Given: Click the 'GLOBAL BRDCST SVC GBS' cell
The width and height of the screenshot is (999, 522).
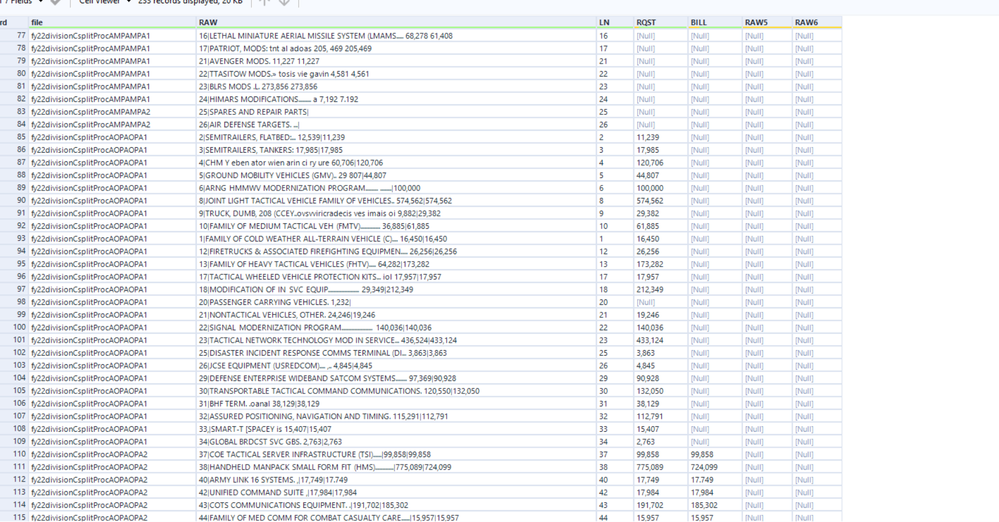Looking at the screenshot, I should click(396, 442).
